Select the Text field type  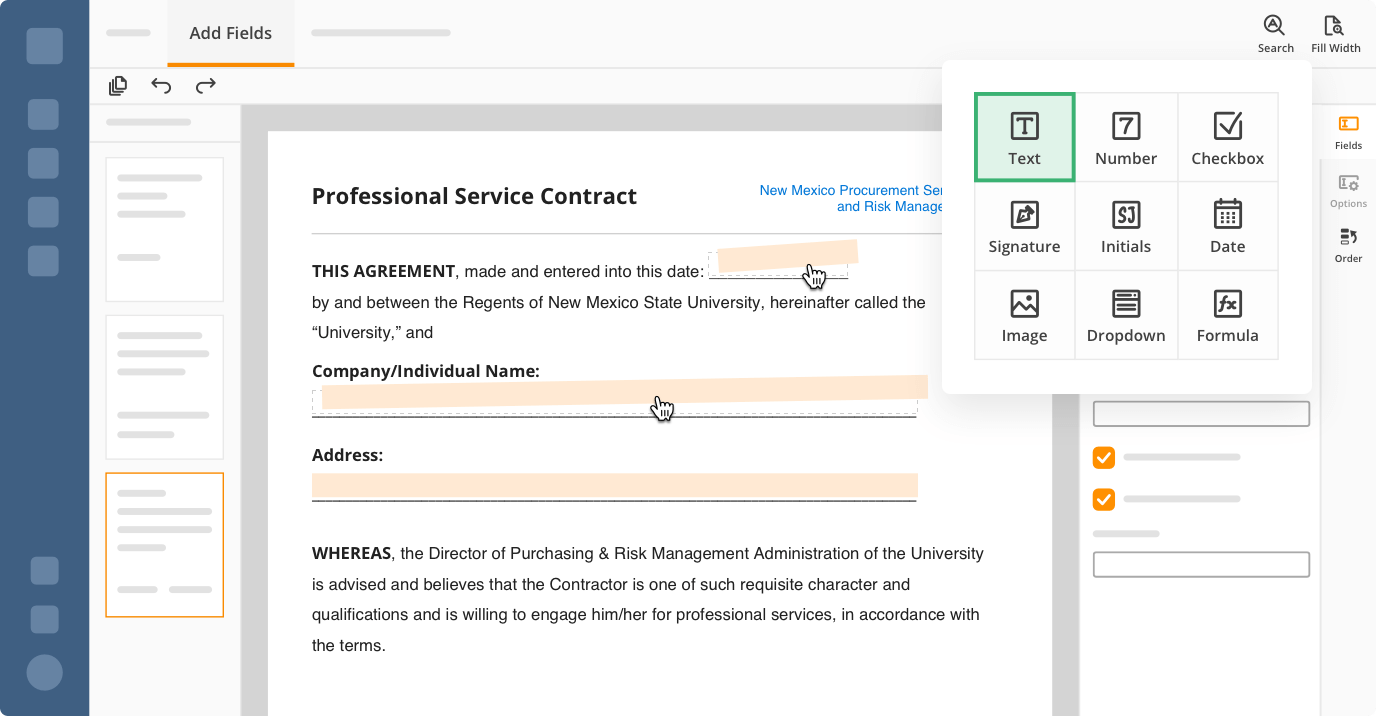point(1024,138)
